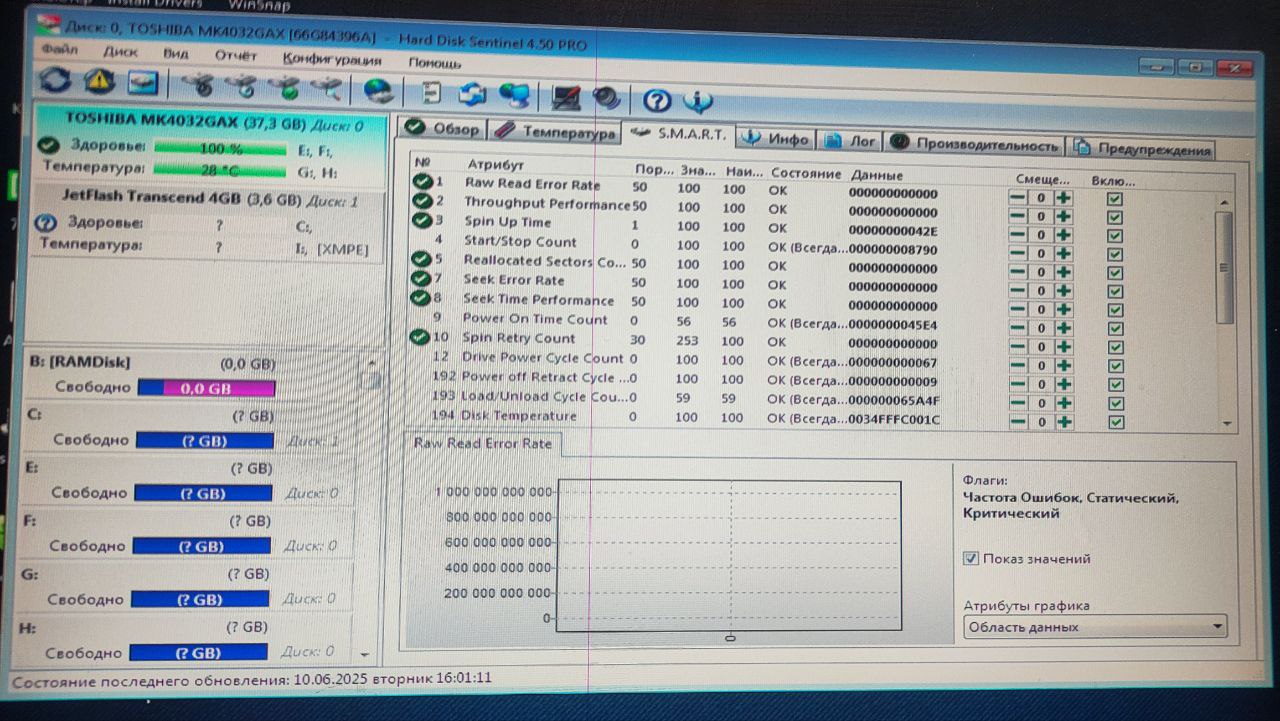Click the blue refresh arrows toolbar icon
1280x721 pixels.
coord(55,82)
